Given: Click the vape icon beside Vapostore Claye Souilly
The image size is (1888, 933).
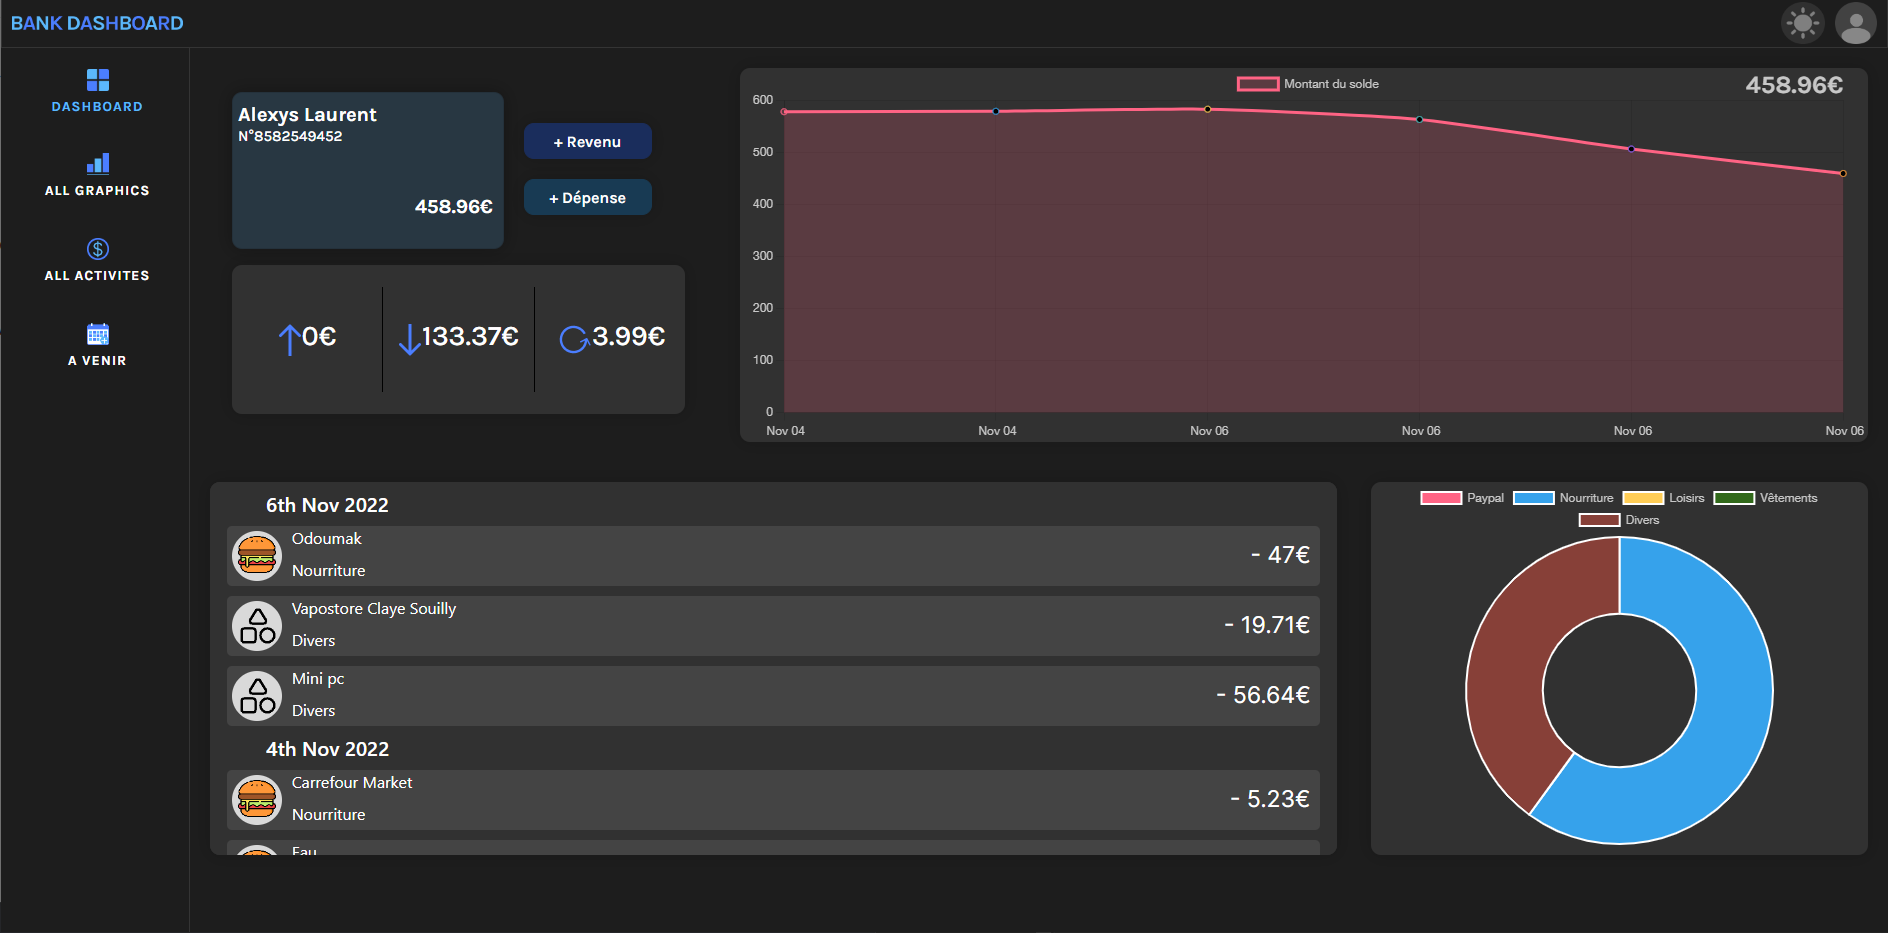Looking at the screenshot, I should click(x=256, y=625).
